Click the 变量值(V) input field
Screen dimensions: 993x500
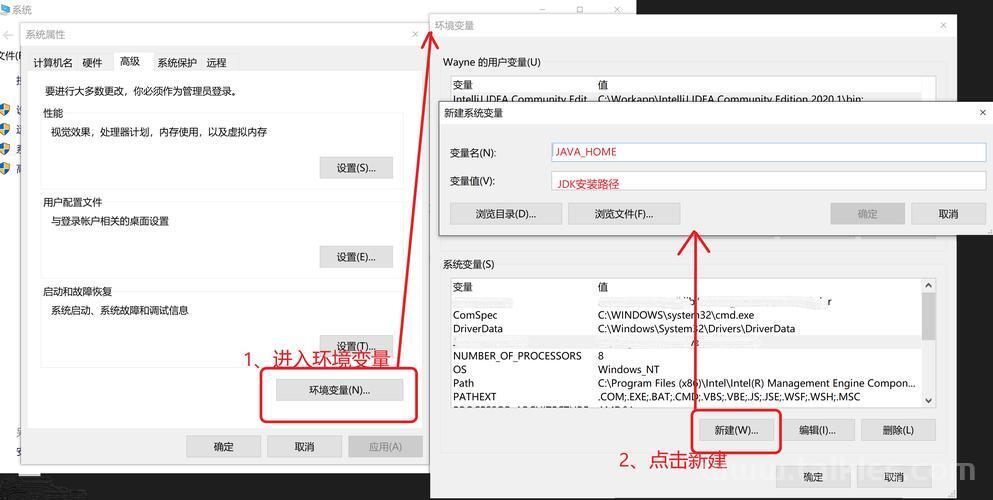(768, 181)
